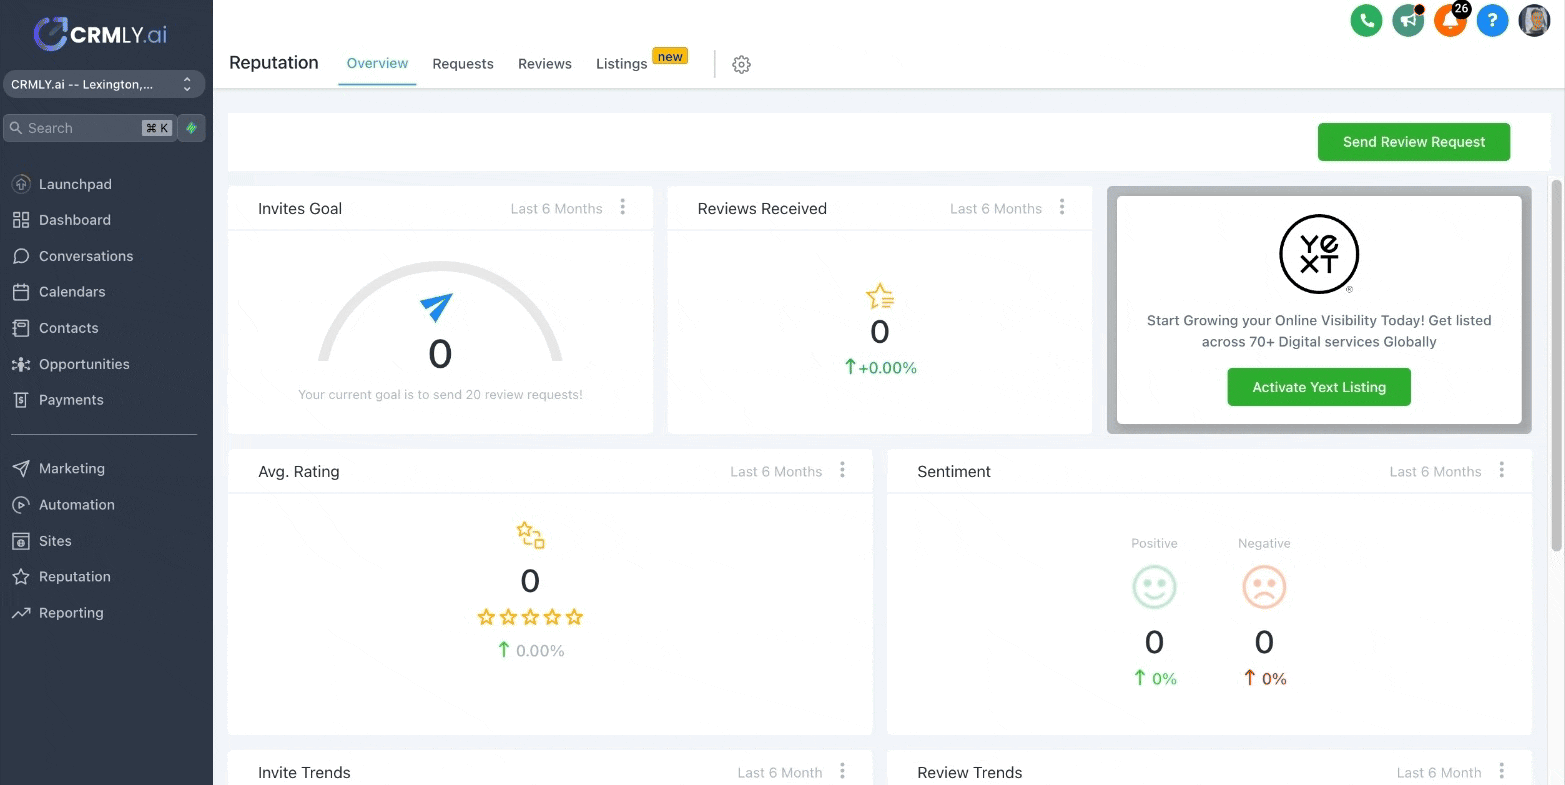Open Avg. Rating three-dot options menu

[x=843, y=470]
